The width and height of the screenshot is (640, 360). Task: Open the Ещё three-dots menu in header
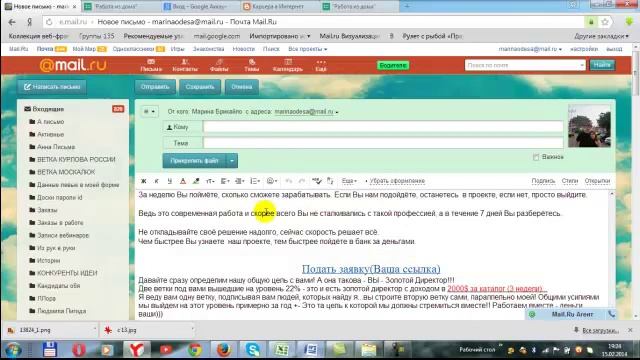click(x=321, y=65)
